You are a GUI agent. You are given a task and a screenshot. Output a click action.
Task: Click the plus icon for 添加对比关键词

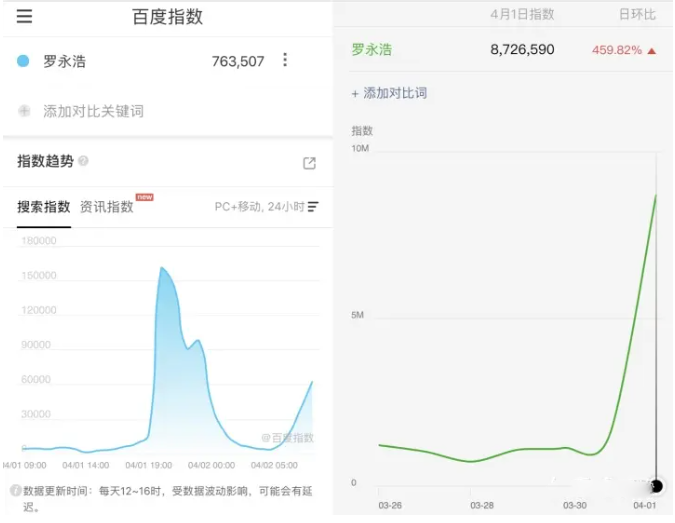click(x=24, y=111)
